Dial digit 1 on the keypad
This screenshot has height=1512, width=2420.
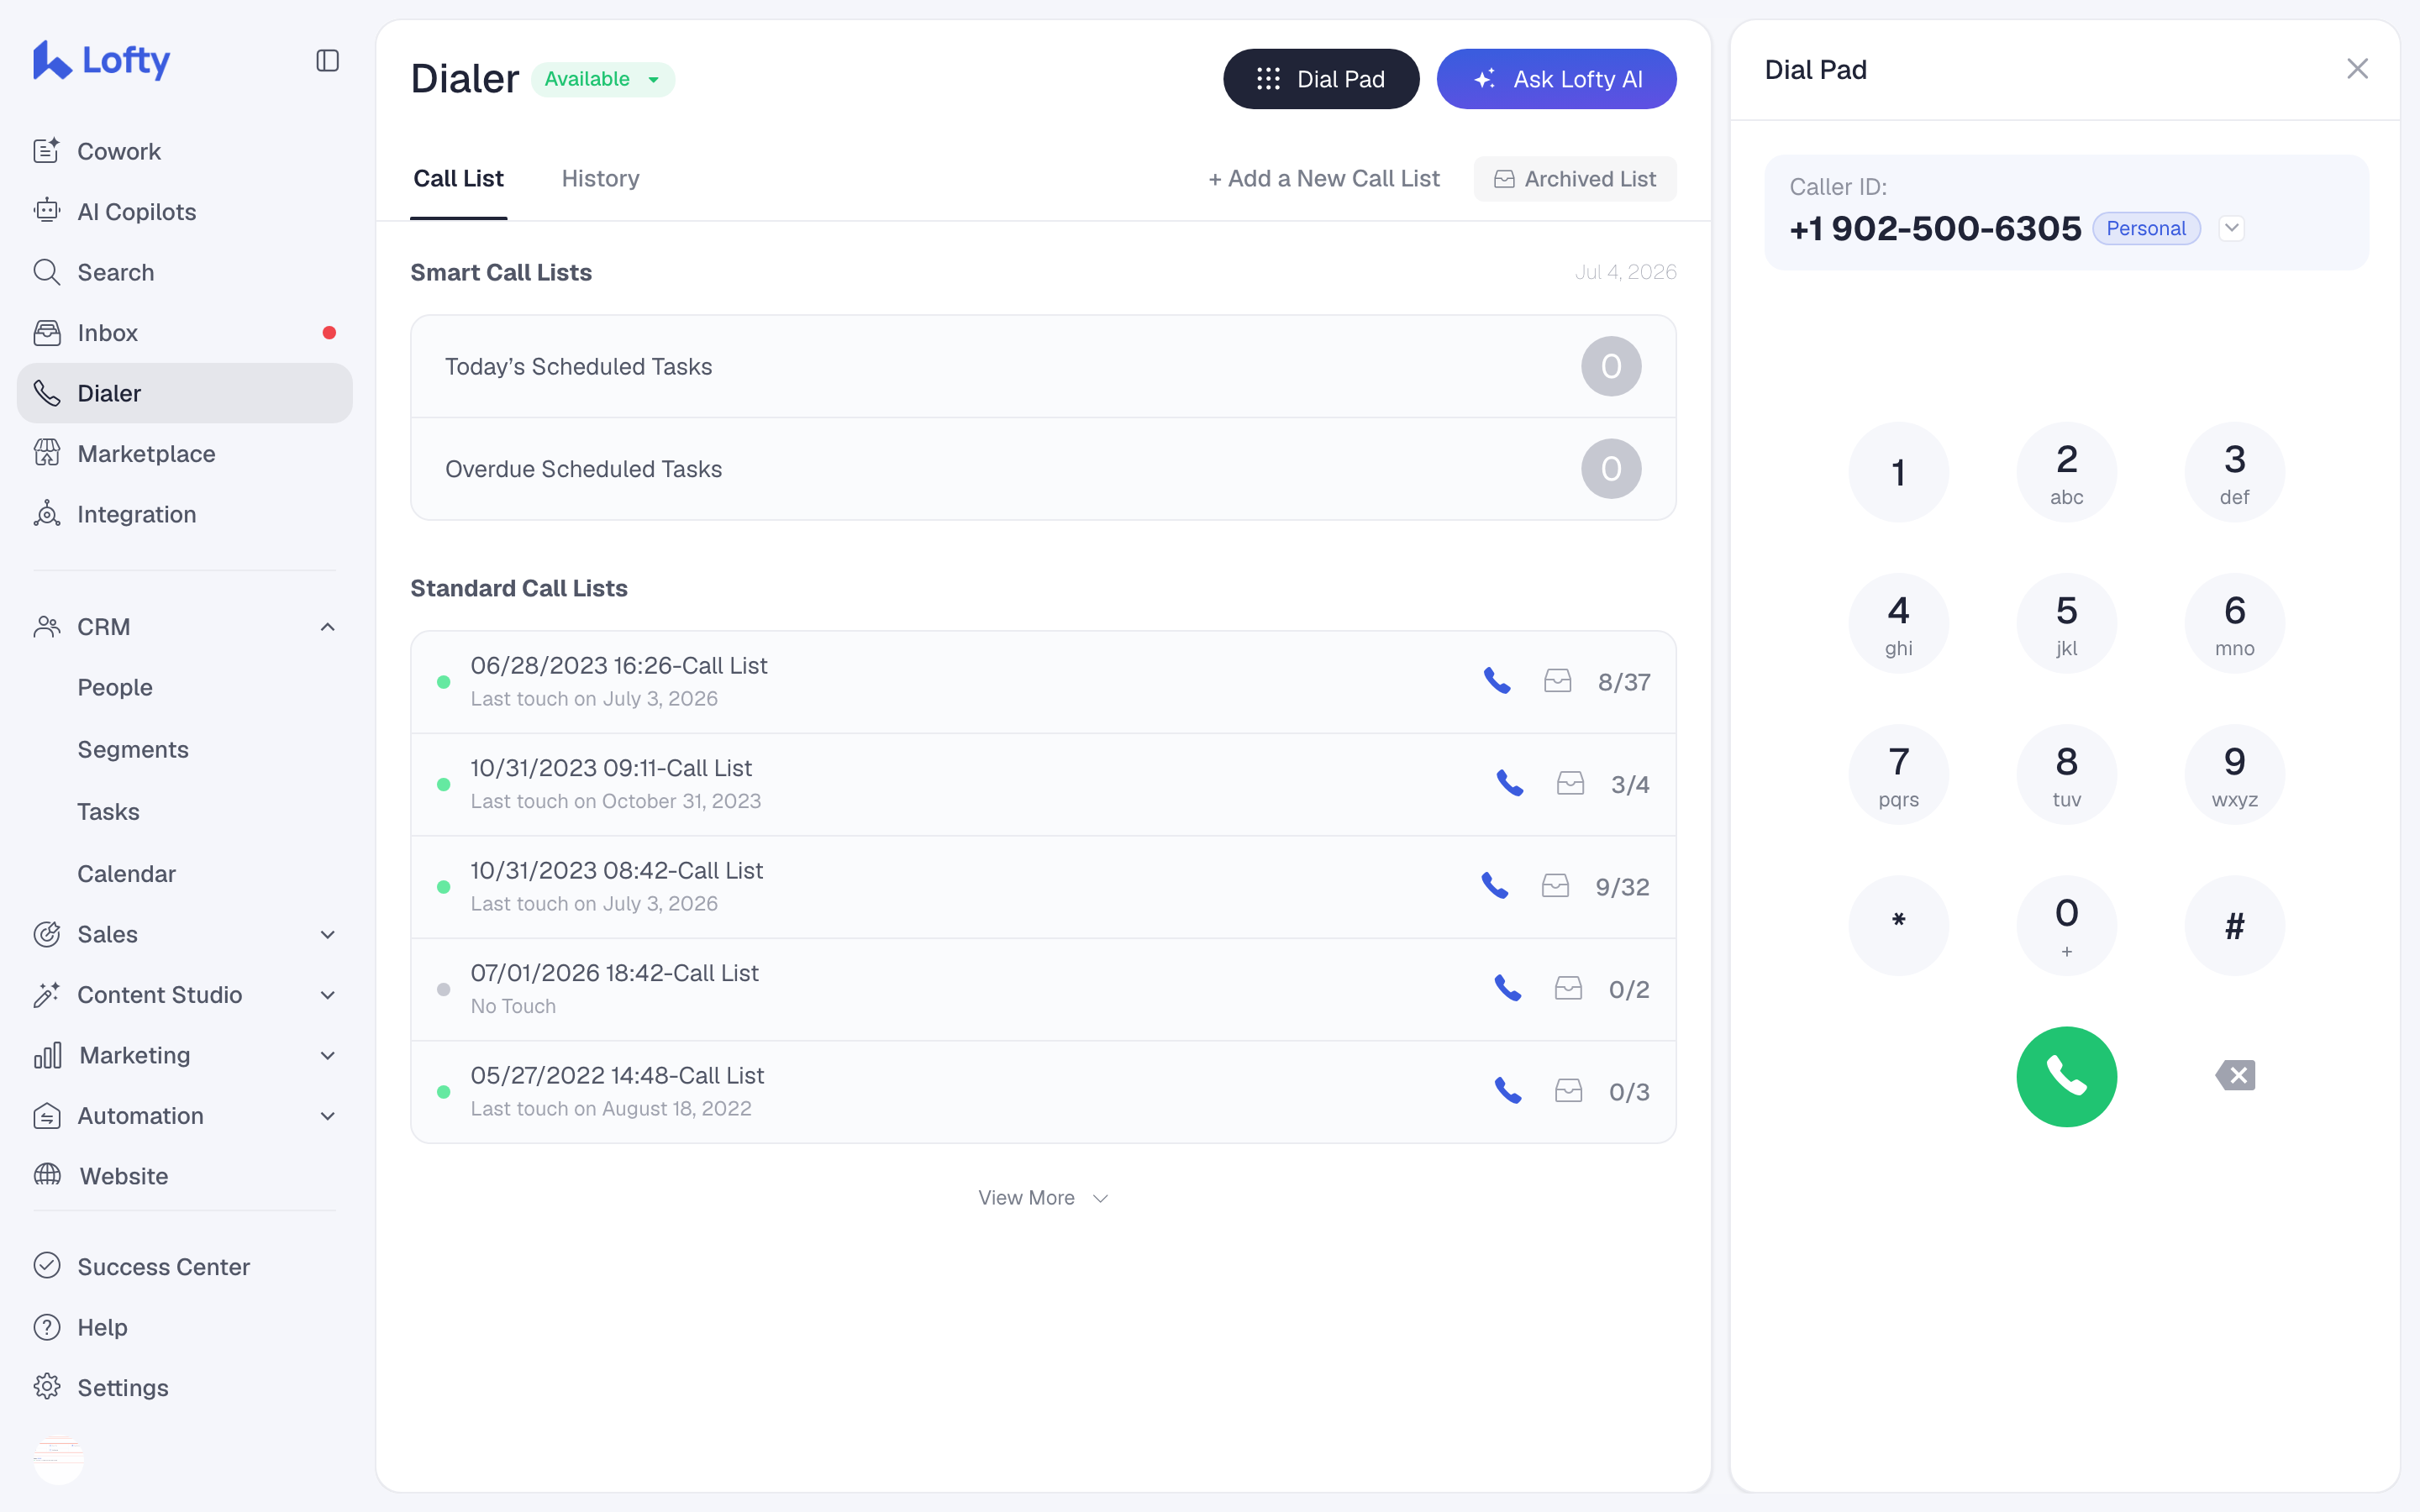coord(1898,472)
